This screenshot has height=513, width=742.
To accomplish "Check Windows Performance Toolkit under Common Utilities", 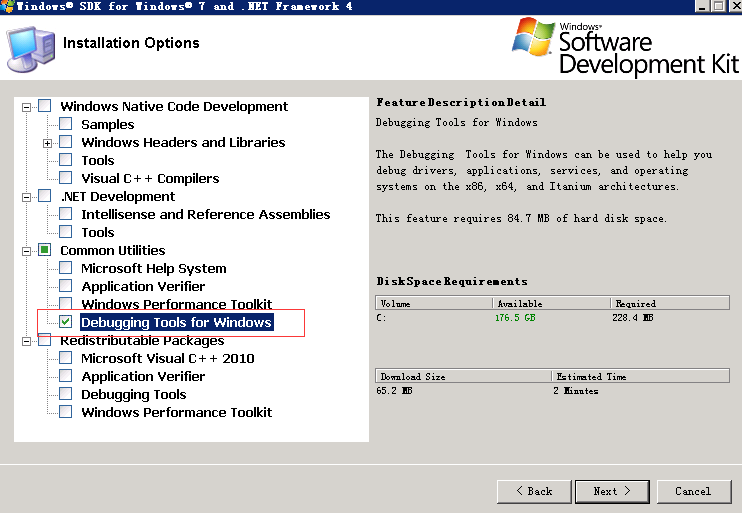I will (65, 303).
